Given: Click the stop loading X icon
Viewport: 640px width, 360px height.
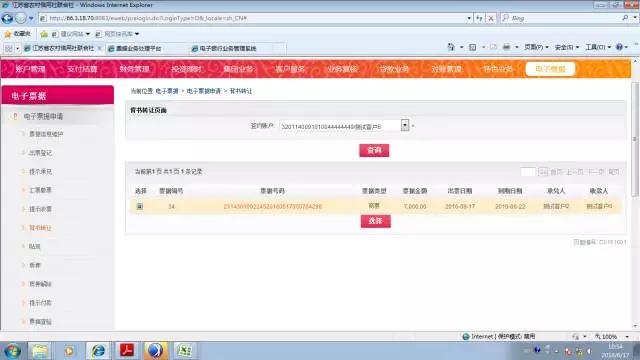Looking at the screenshot, I should point(491,18).
